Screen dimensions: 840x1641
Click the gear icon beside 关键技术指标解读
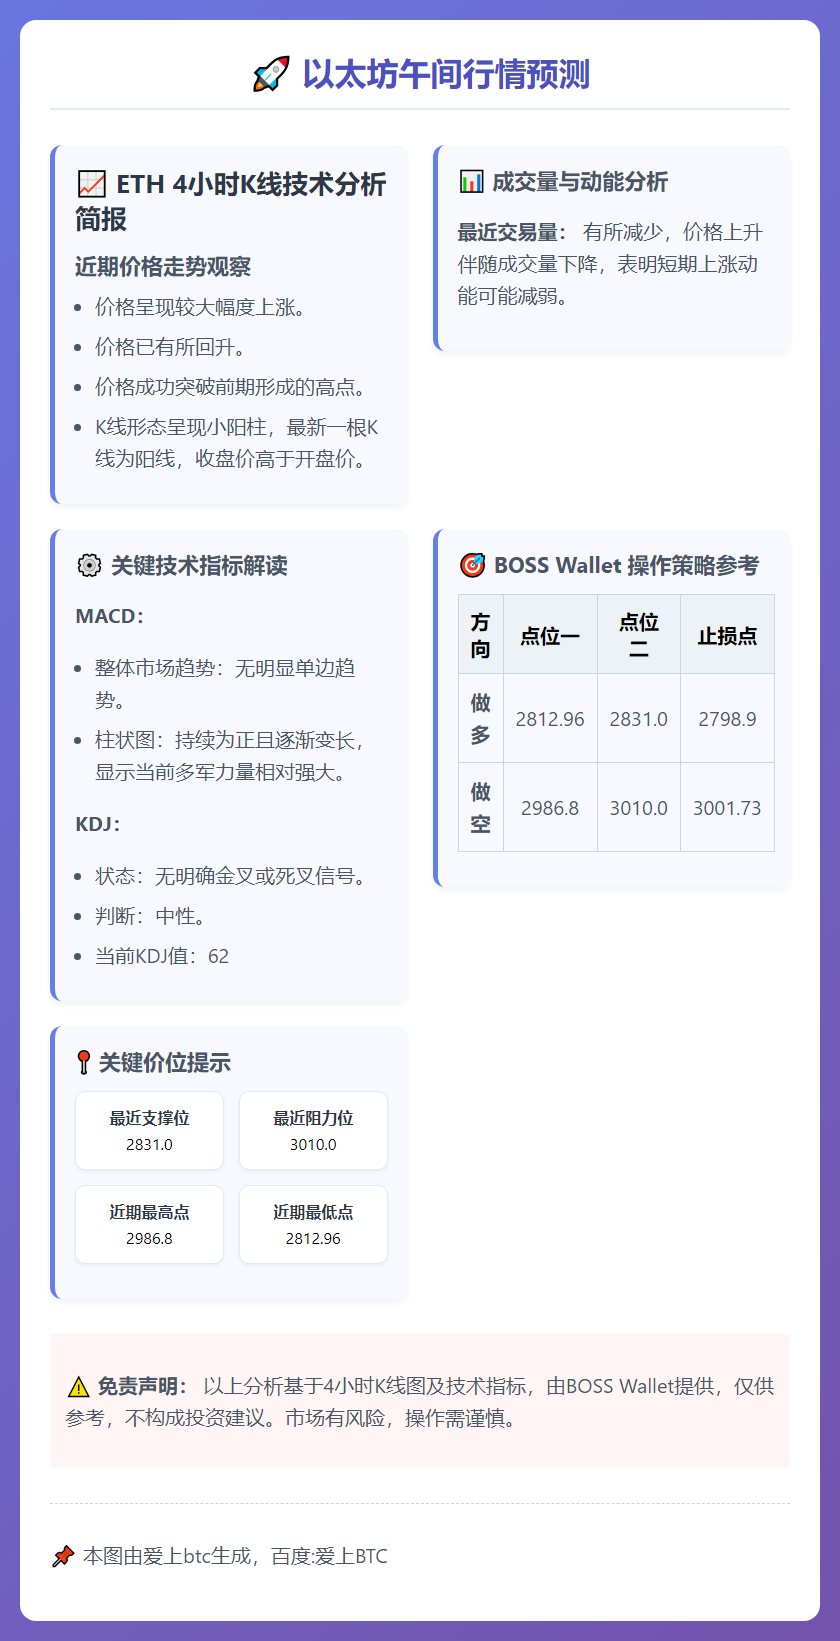tap(89, 565)
